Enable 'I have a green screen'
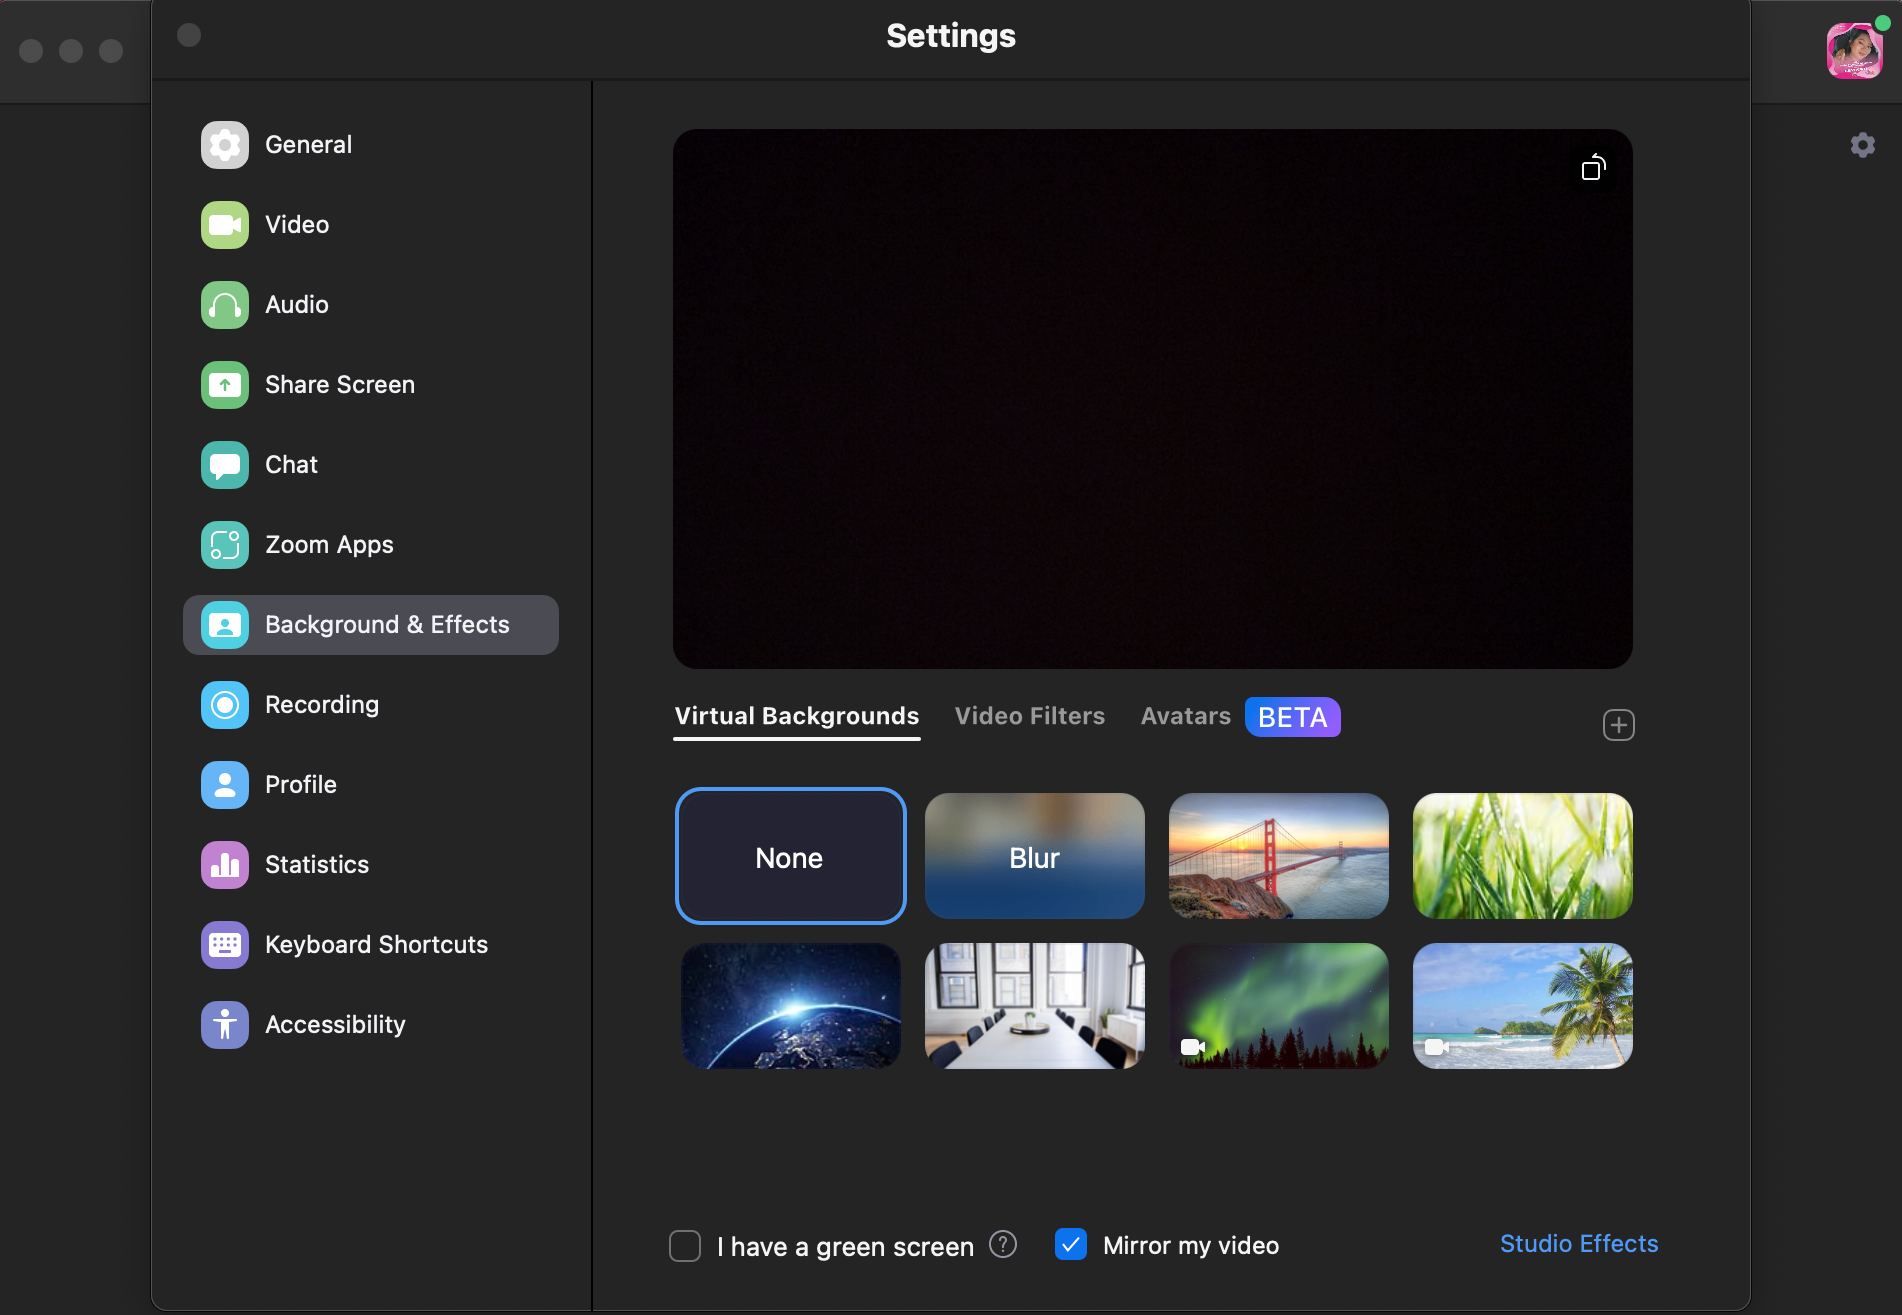Screen dimensions: 1902x1315 pos(685,1246)
